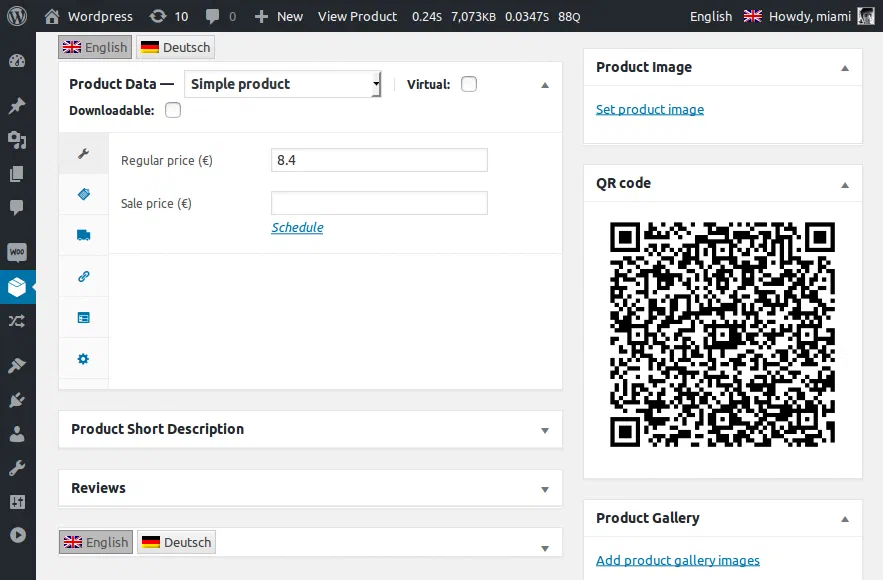Open the WooCommerce menu in sidebar
This screenshot has height=580, width=883.
point(17,252)
